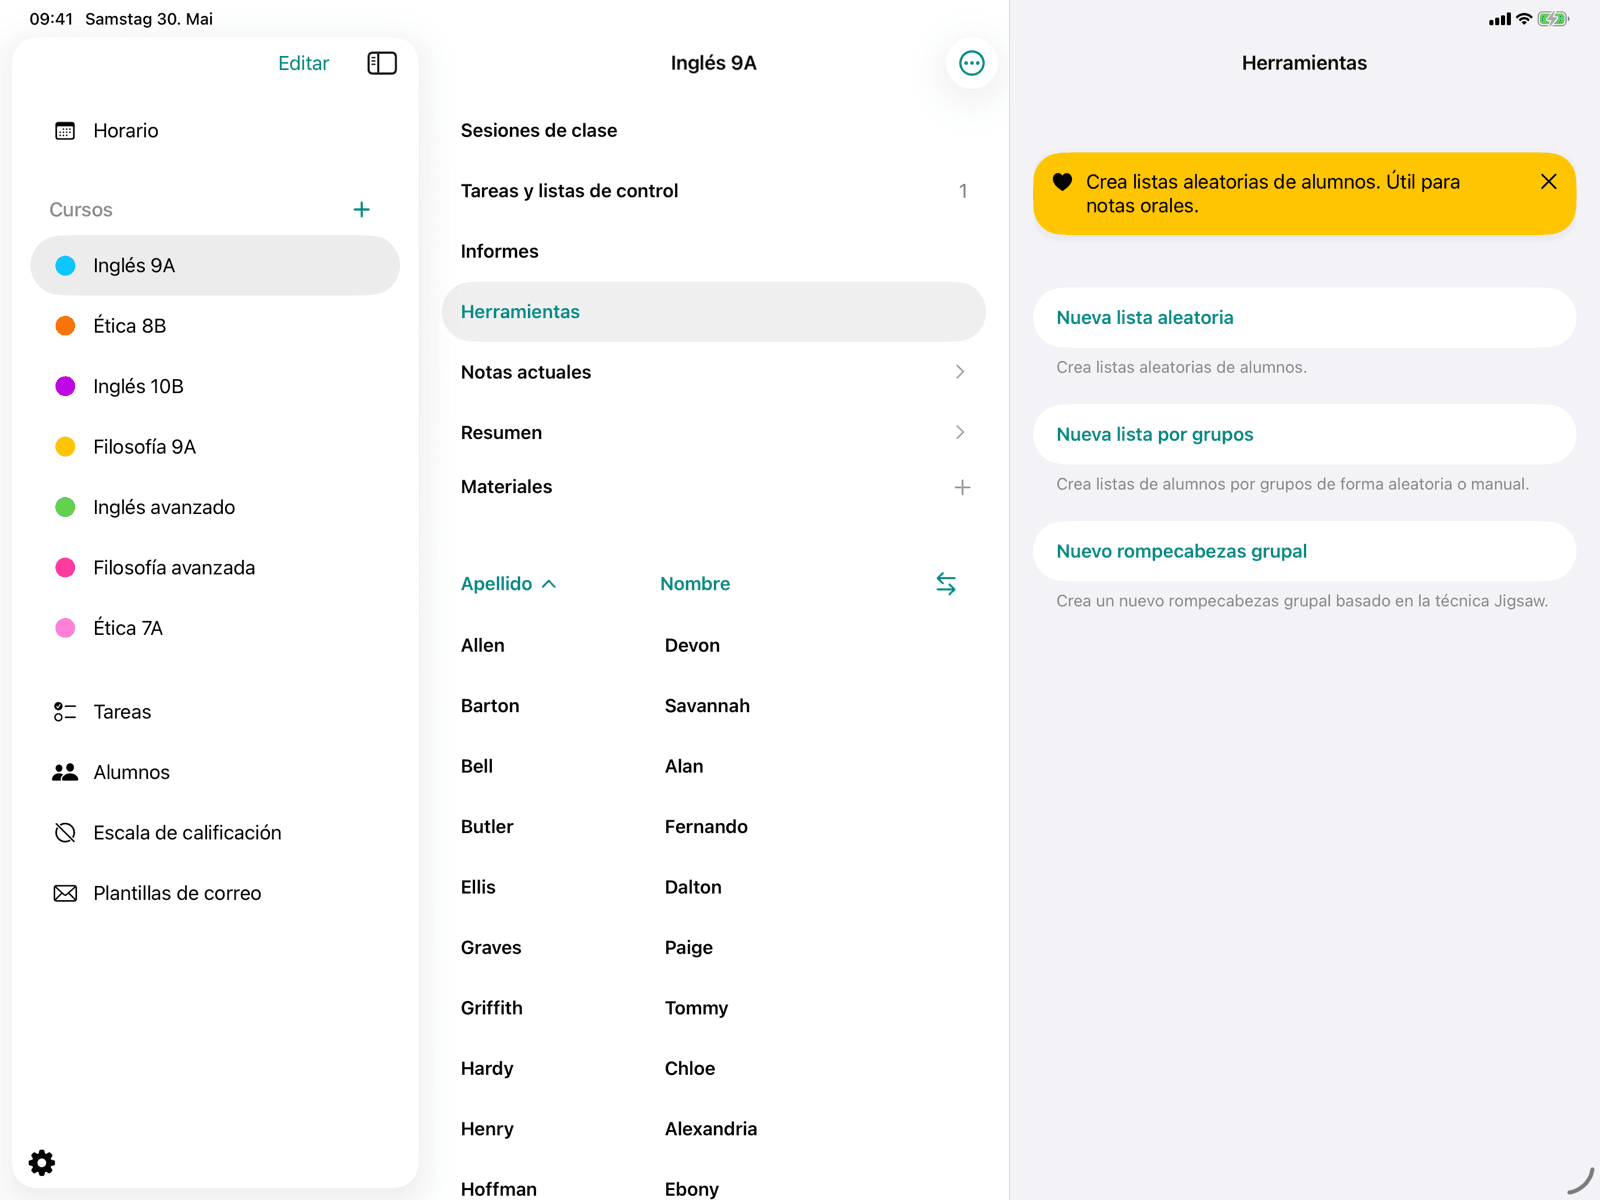Viewport: 1600px width, 1200px height.
Task: Open settings gear icon
Action: pyautogui.click(x=42, y=1162)
